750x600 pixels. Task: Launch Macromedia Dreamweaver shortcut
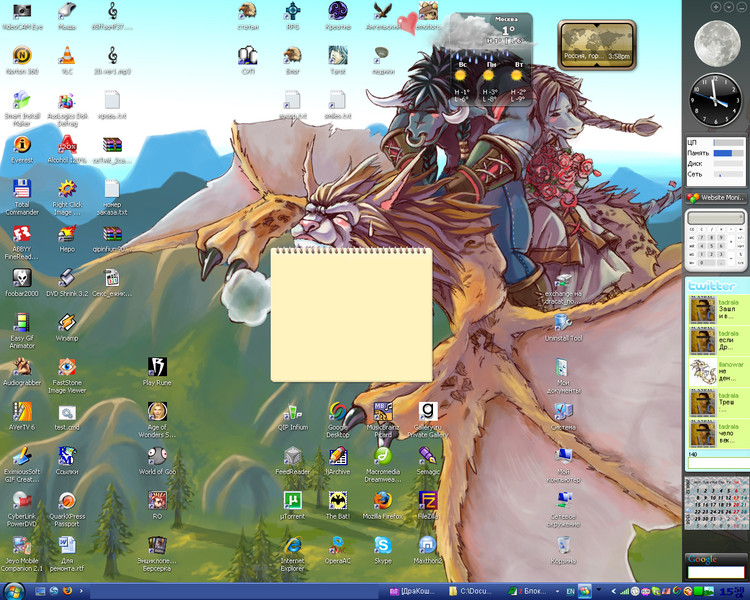coord(383,464)
